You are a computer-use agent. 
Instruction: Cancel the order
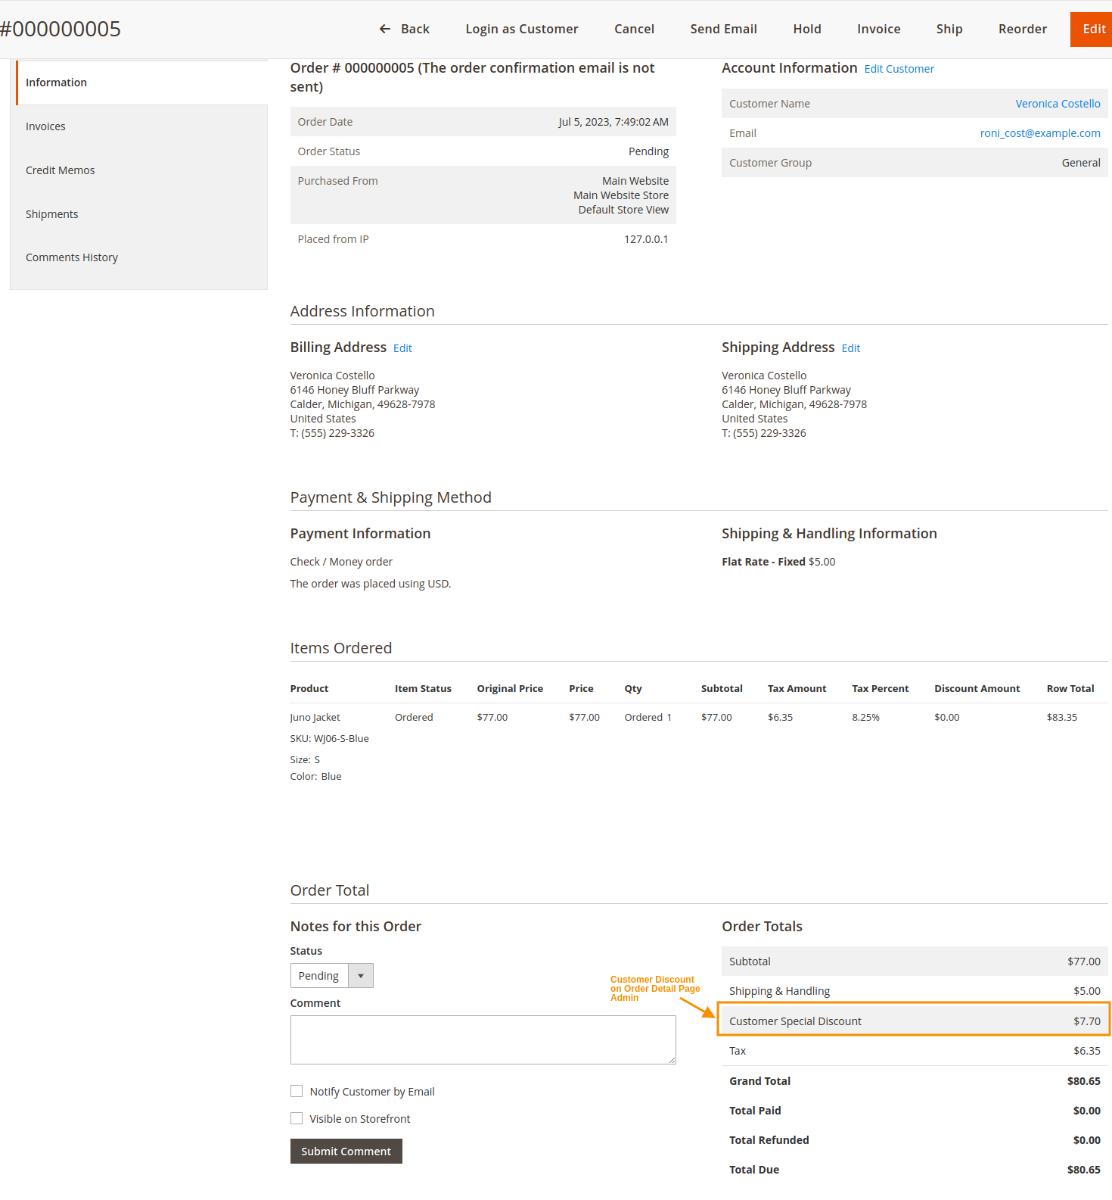[x=634, y=29]
